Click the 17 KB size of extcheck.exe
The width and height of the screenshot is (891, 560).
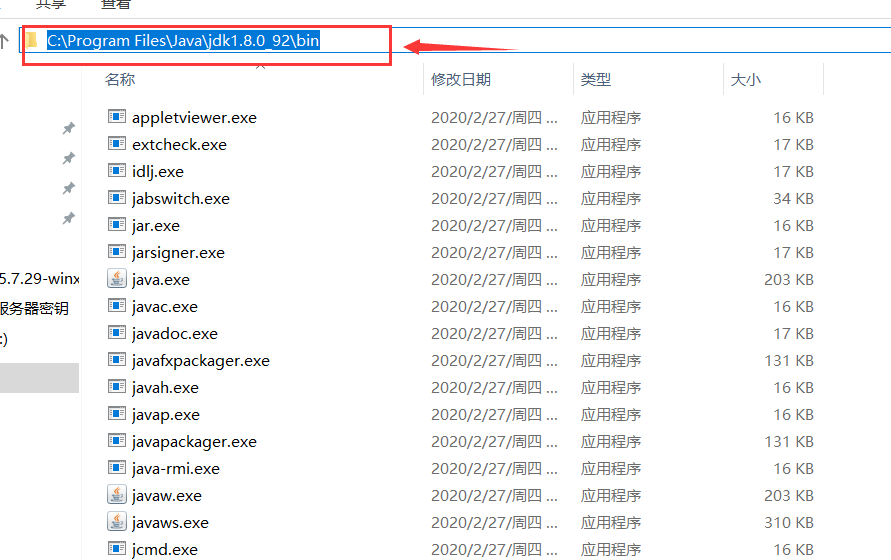coord(793,144)
